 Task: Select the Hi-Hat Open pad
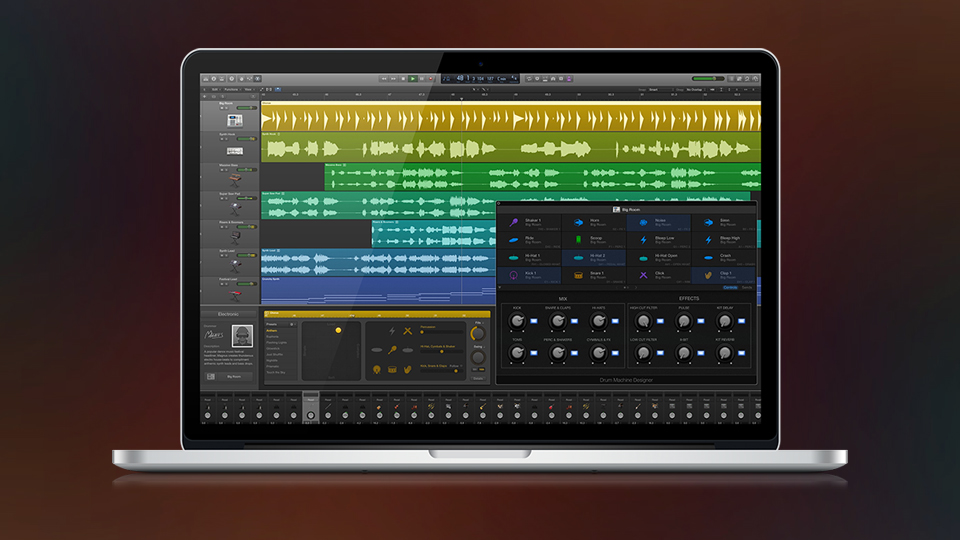(659, 258)
